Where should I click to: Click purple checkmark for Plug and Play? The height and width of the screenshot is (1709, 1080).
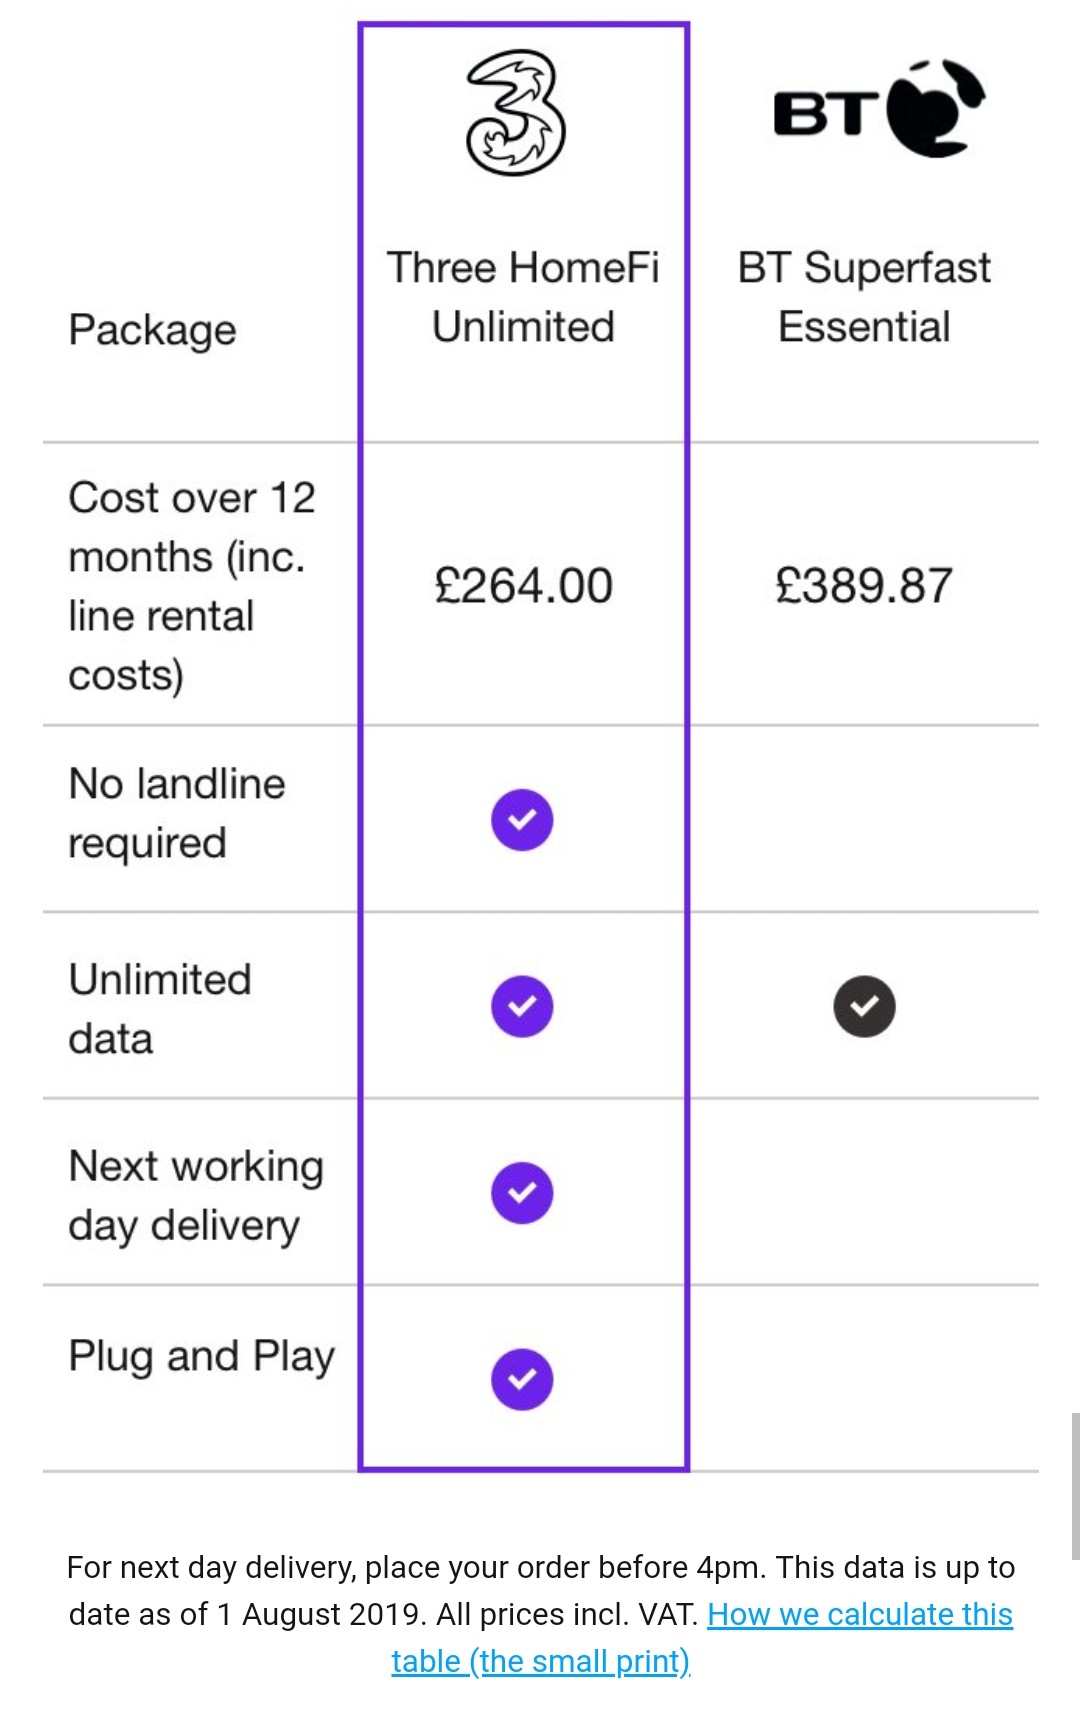point(522,1379)
